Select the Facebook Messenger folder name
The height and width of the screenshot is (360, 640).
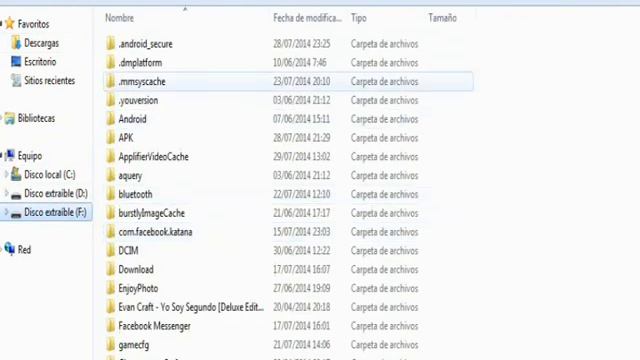tap(154, 326)
